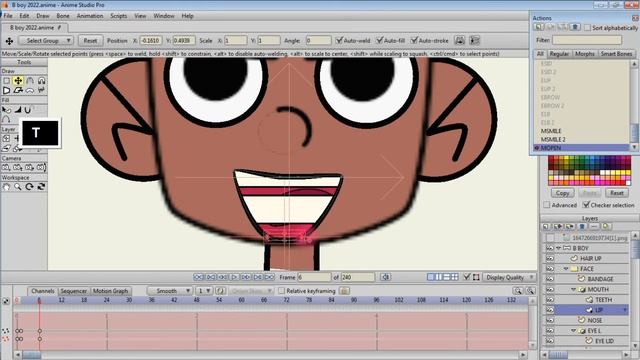Click the Reset style button

[x=617, y=193]
